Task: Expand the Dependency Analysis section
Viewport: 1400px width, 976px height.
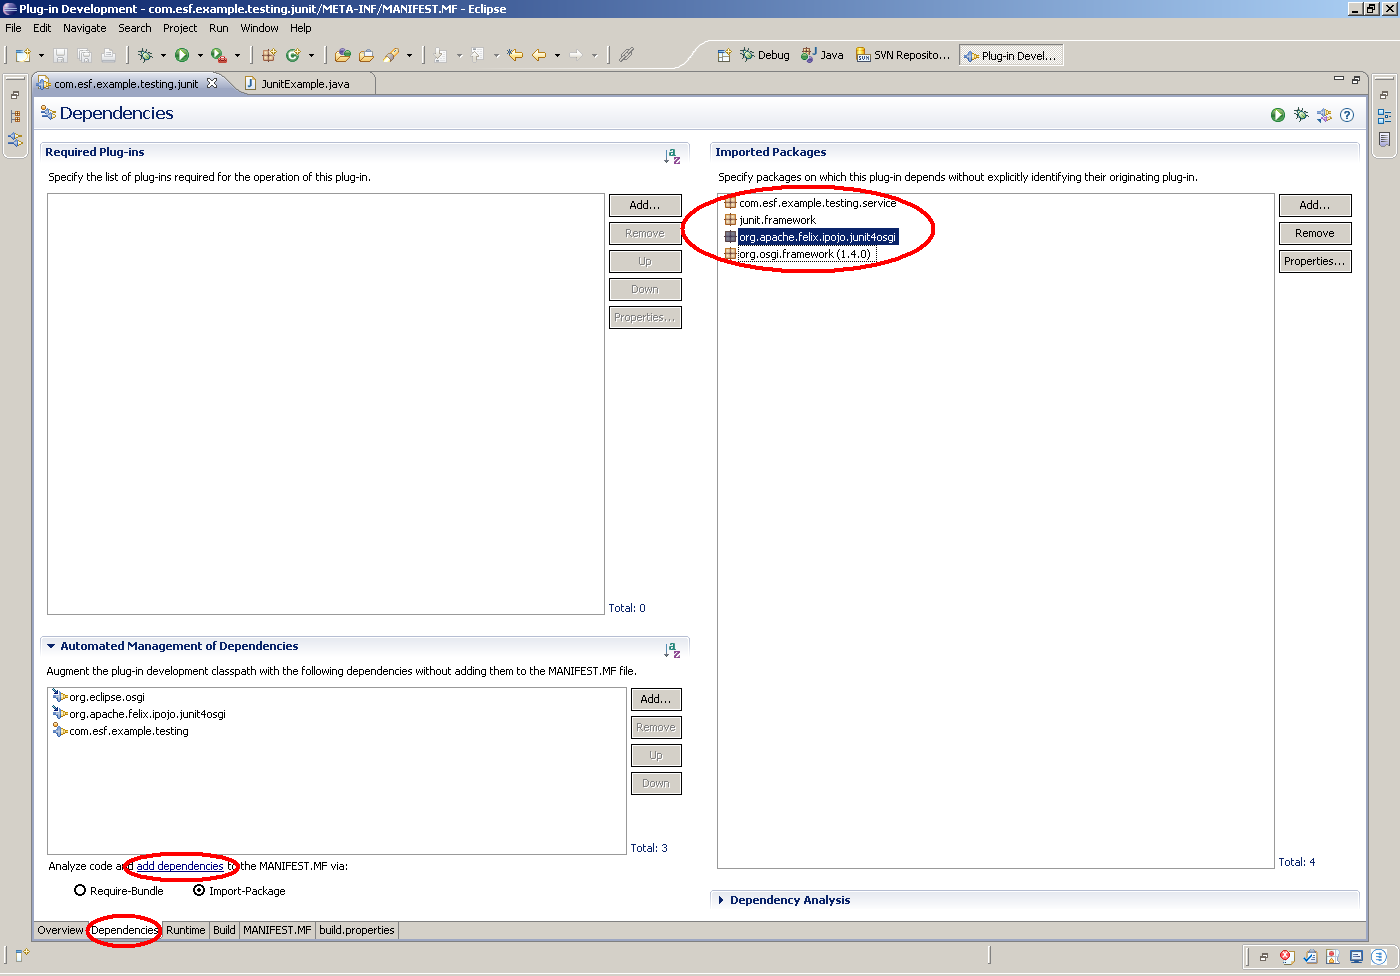Action: (721, 901)
